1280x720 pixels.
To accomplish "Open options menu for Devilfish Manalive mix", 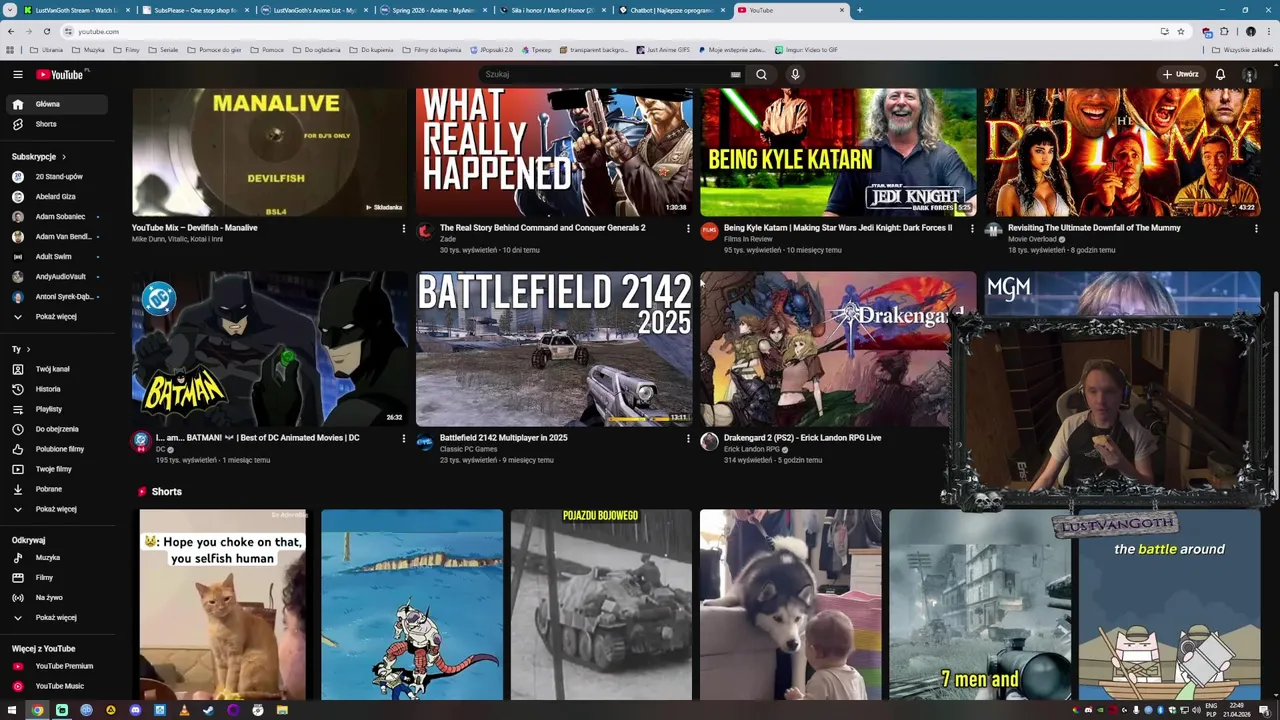I will 404,229.
